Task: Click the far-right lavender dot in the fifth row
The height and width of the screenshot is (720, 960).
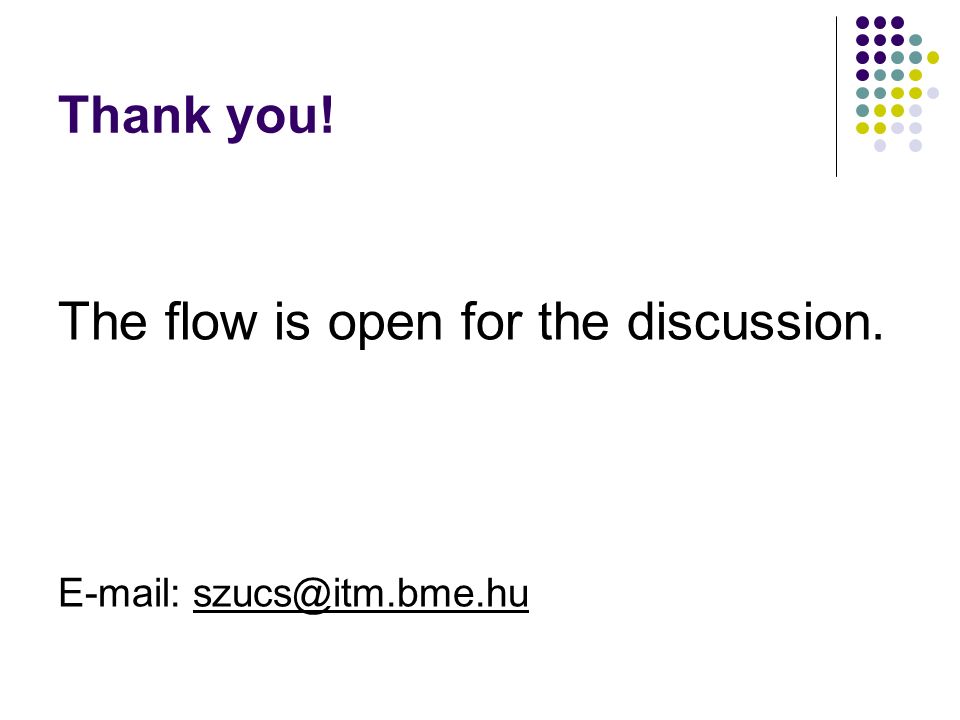Action: pyautogui.click(x=933, y=93)
